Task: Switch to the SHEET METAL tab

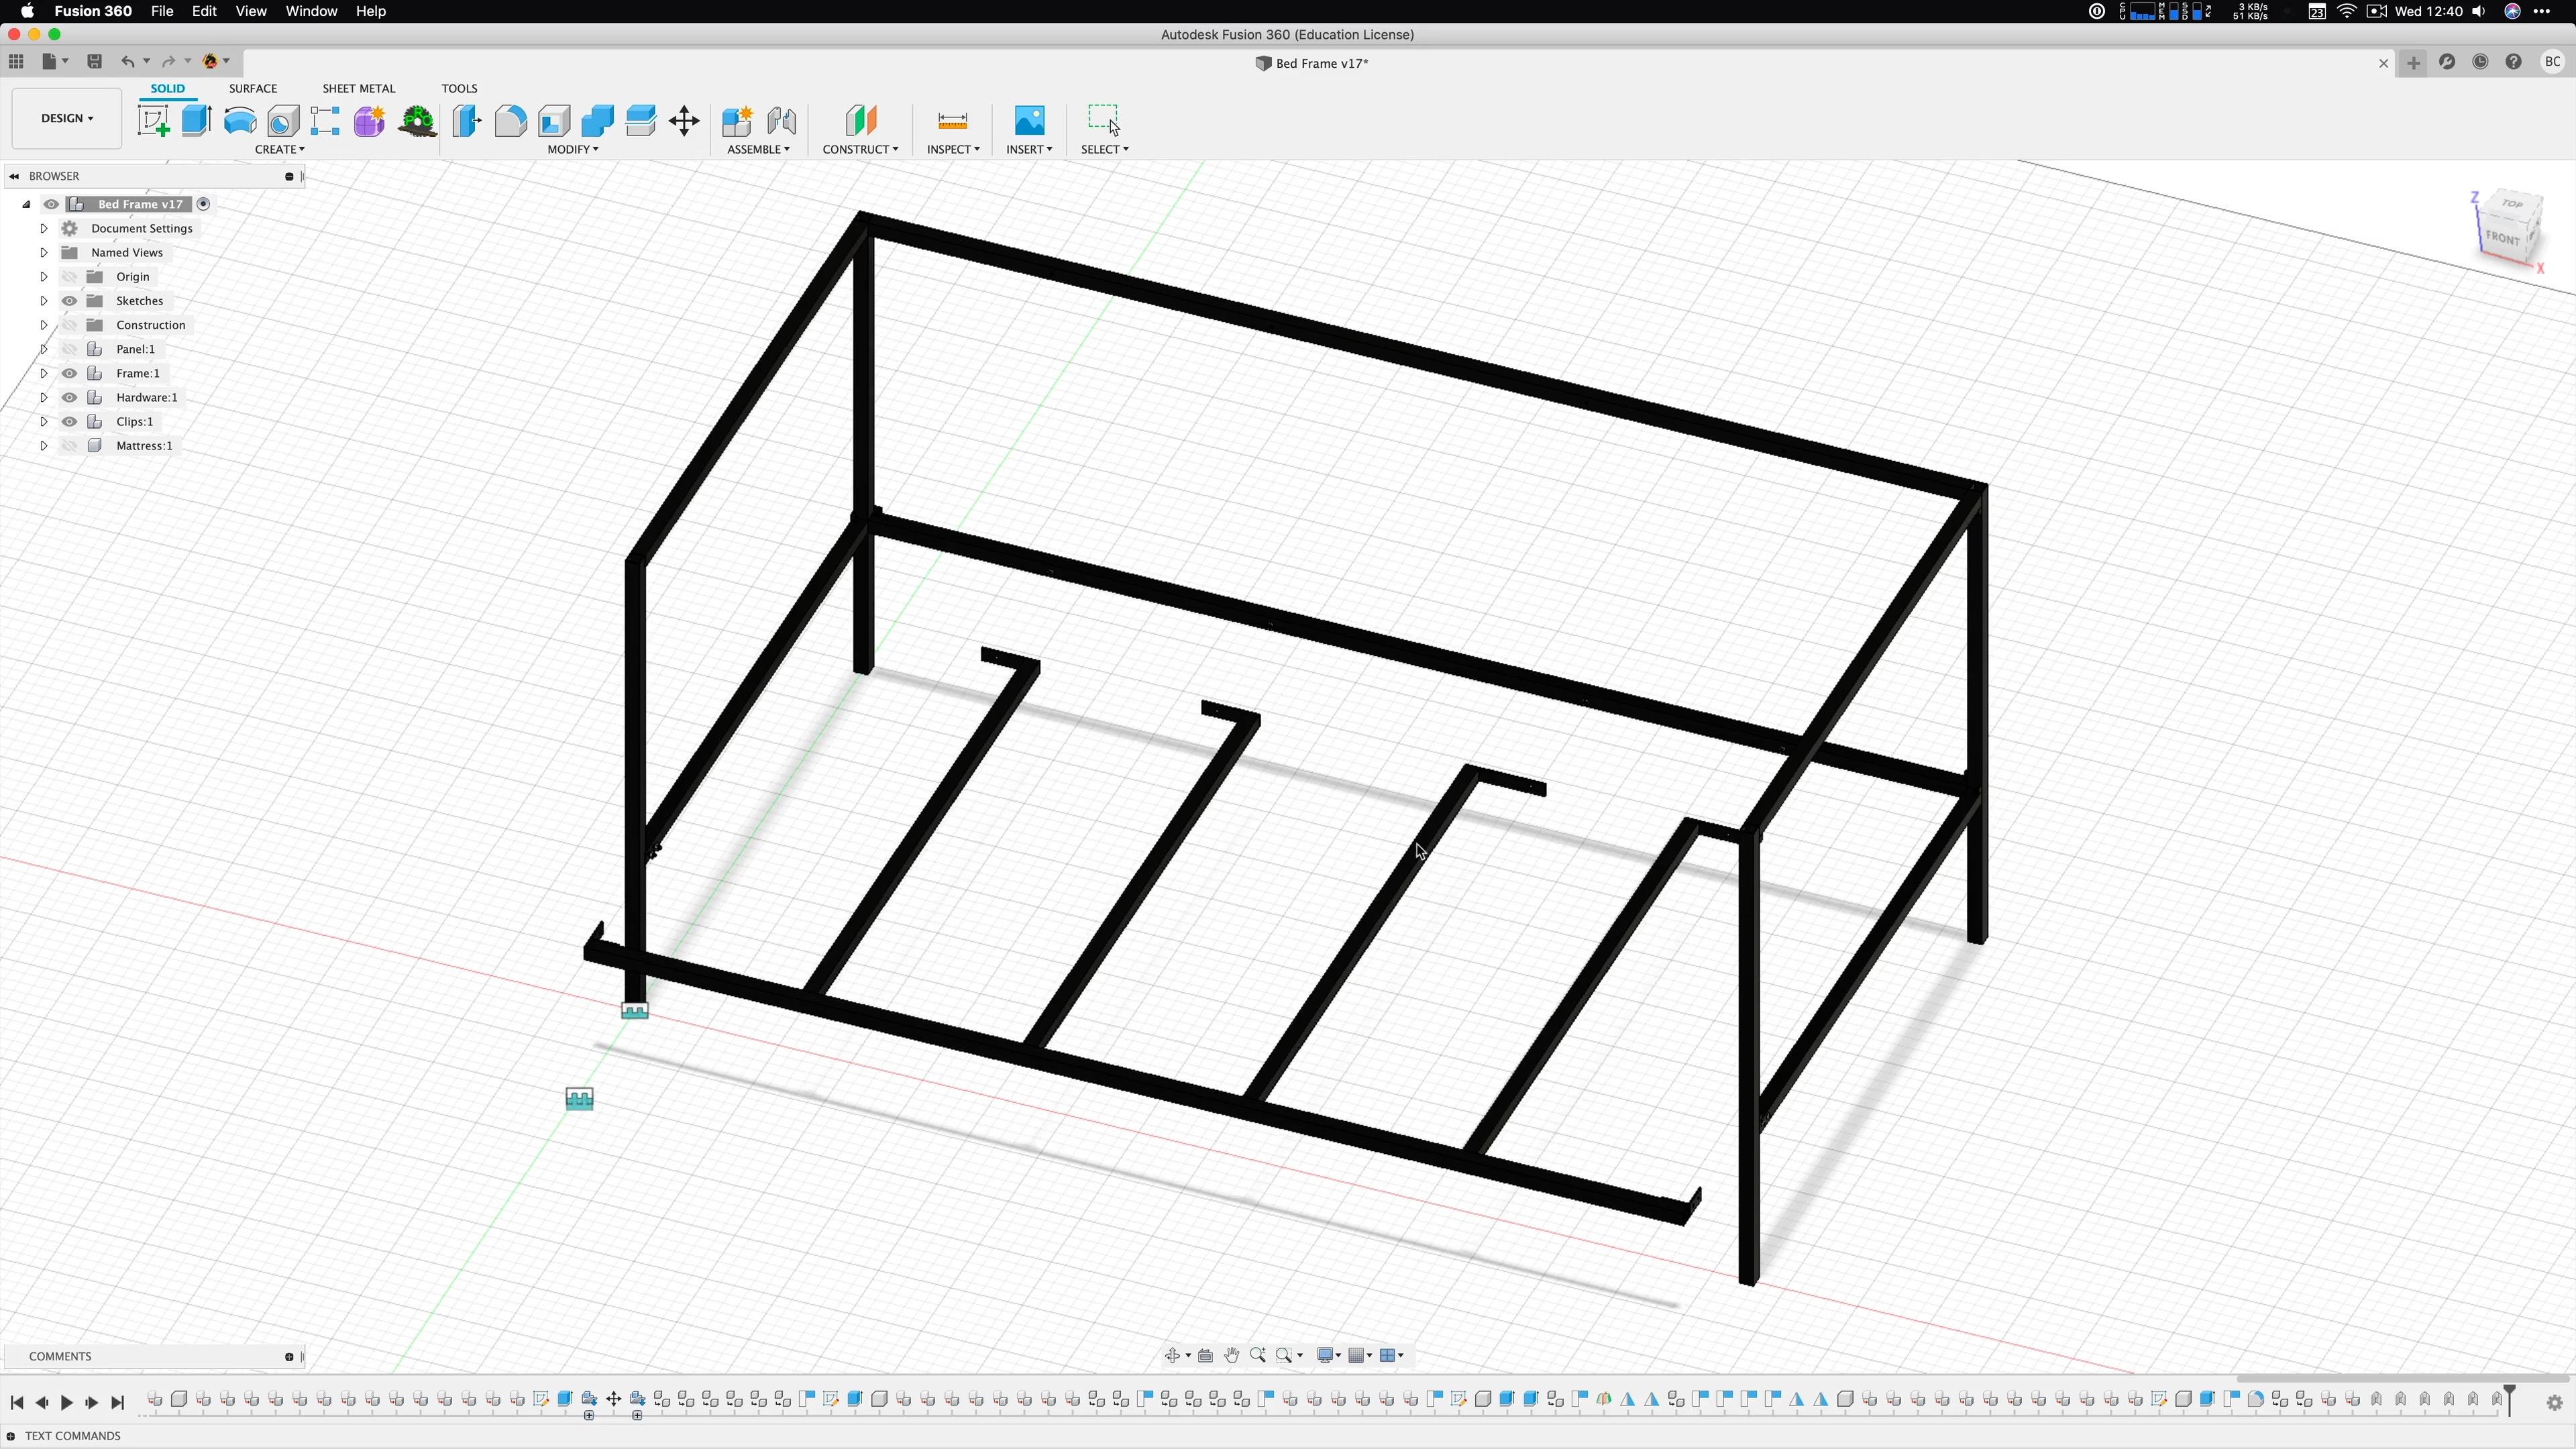Action: pos(358,88)
